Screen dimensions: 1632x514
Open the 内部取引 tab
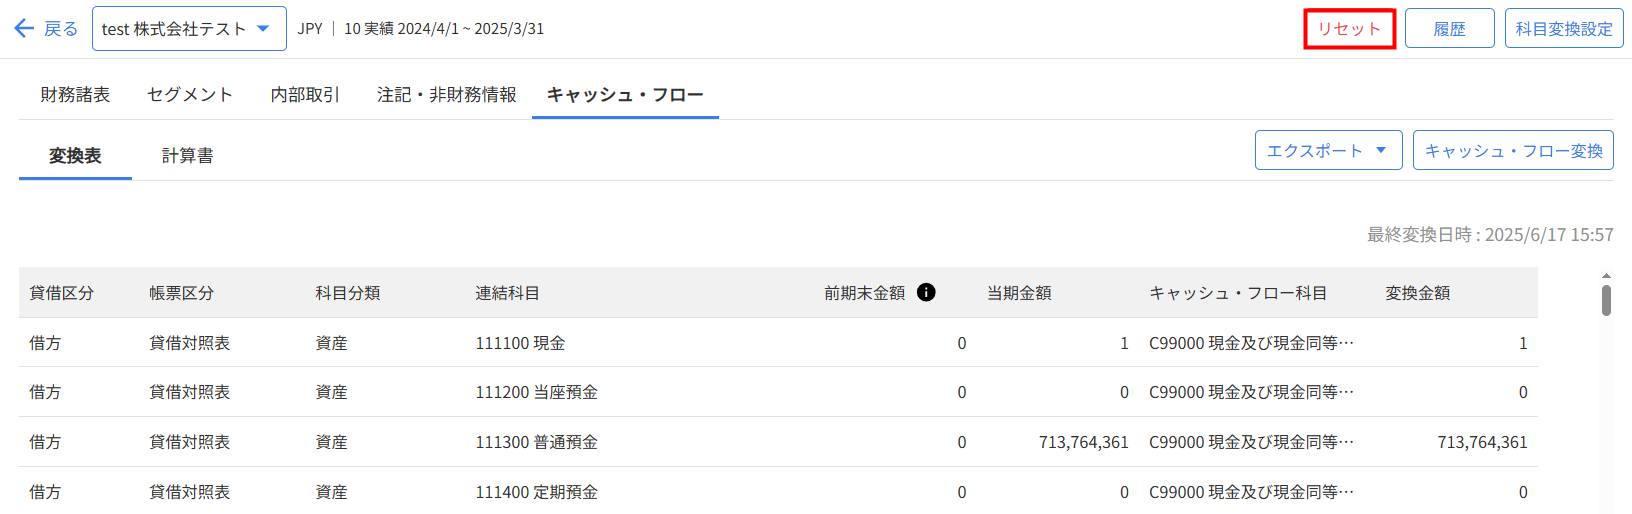point(305,94)
